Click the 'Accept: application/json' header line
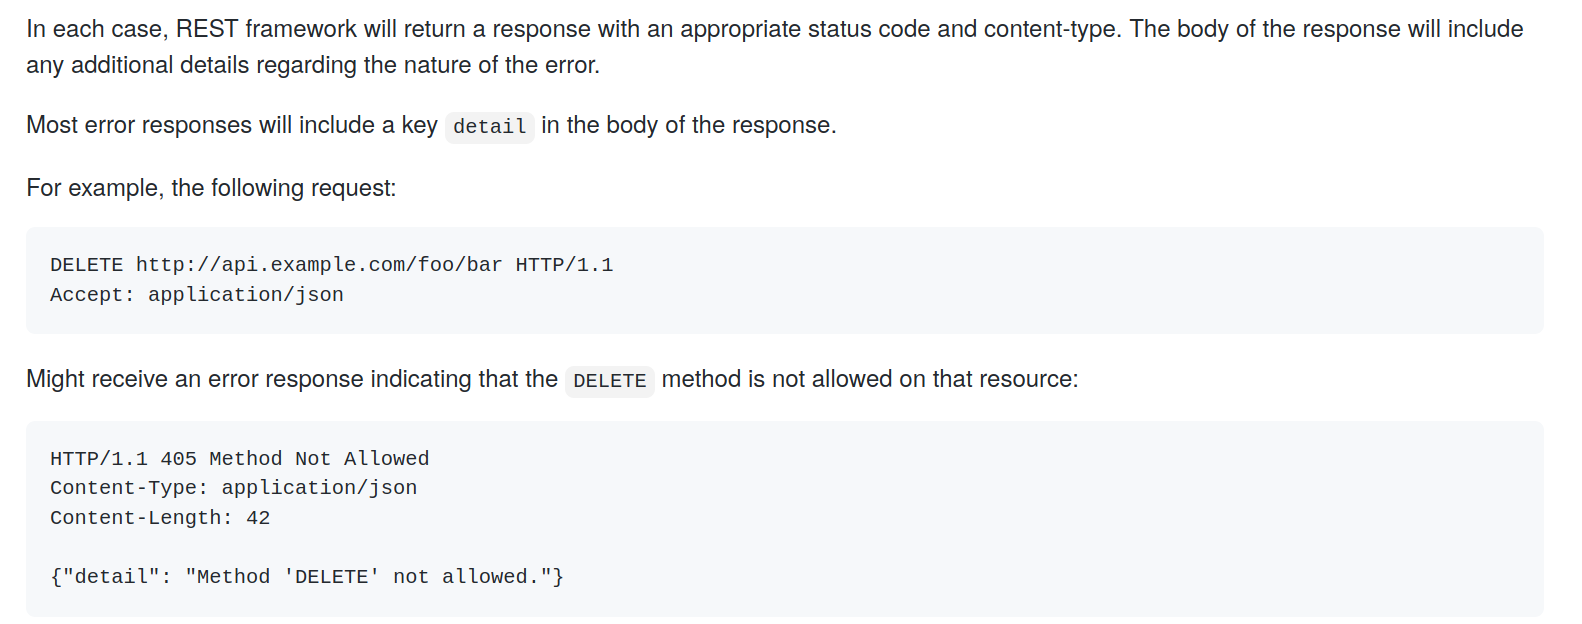 tap(197, 295)
